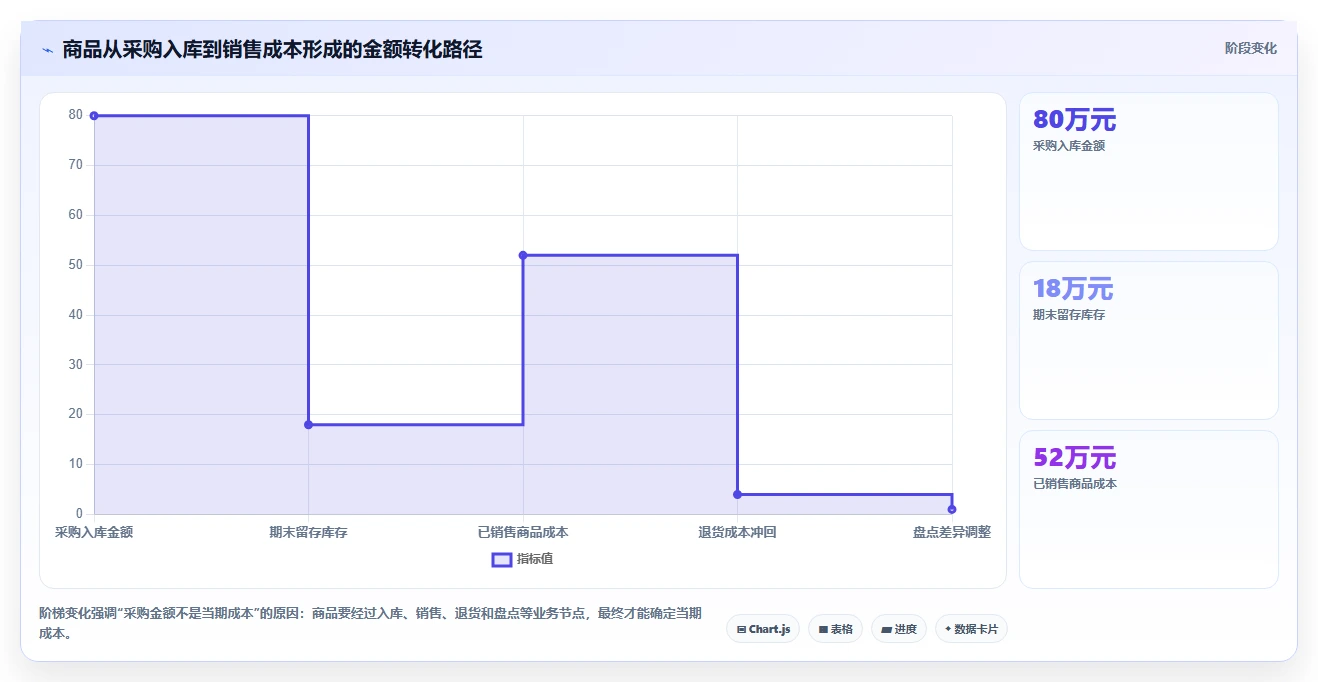
Task: Click the x-axis label 采购入库金额
Action: coord(94,532)
